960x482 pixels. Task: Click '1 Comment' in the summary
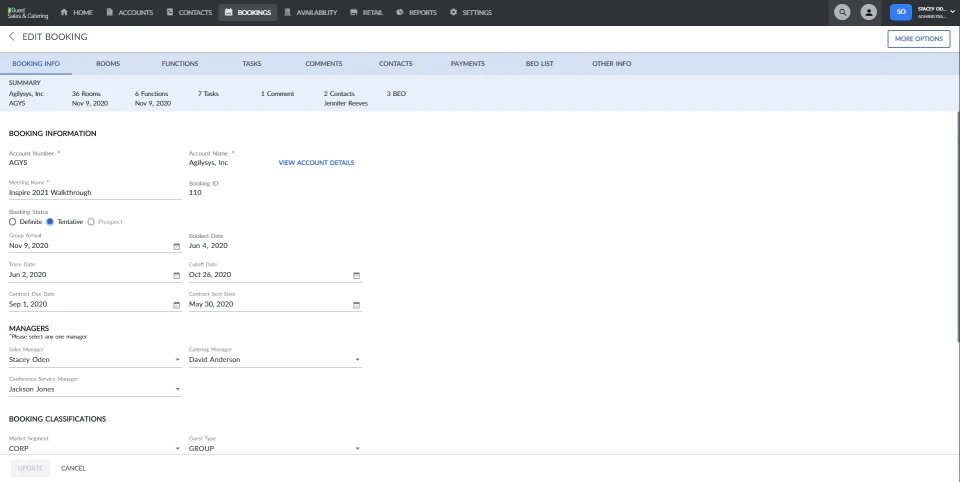pyautogui.click(x=277, y=94)
